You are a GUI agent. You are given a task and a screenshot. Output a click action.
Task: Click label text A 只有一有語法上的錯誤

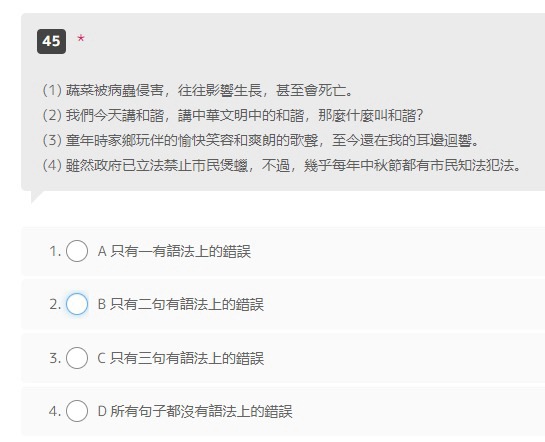(174, 251)
